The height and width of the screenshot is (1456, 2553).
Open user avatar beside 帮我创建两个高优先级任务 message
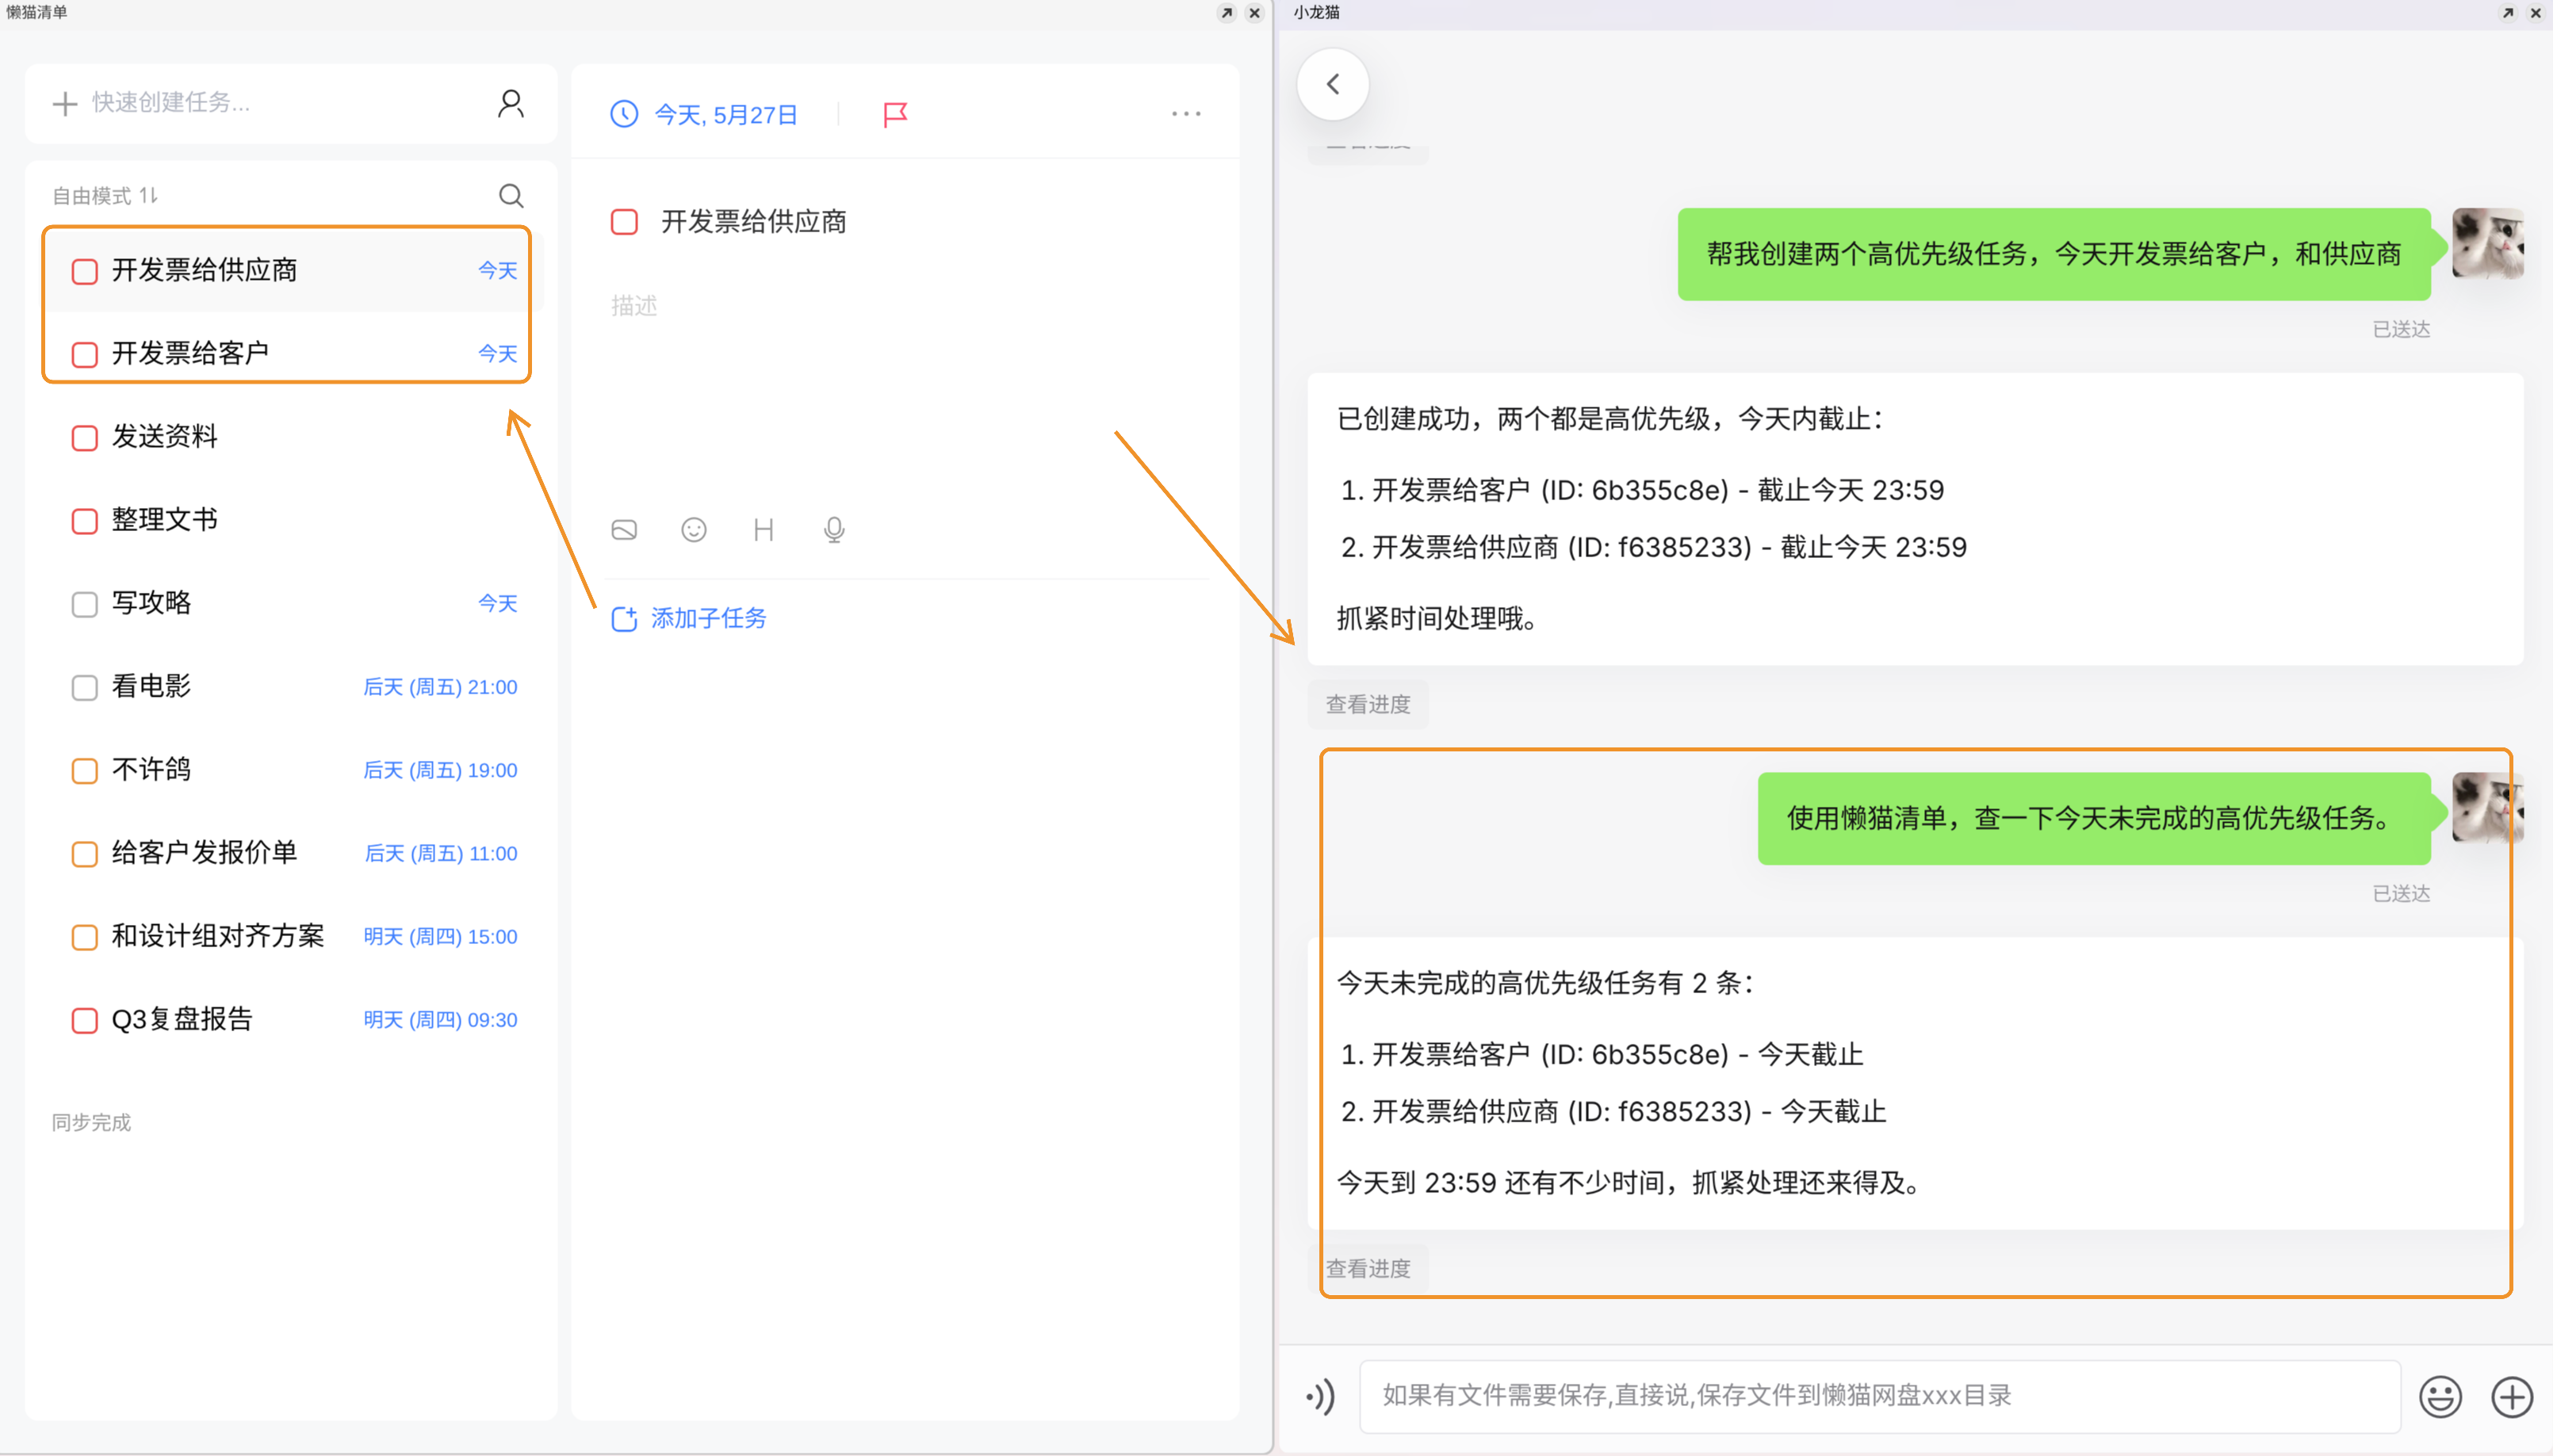pyautogui.click(x=2488, y=244)
